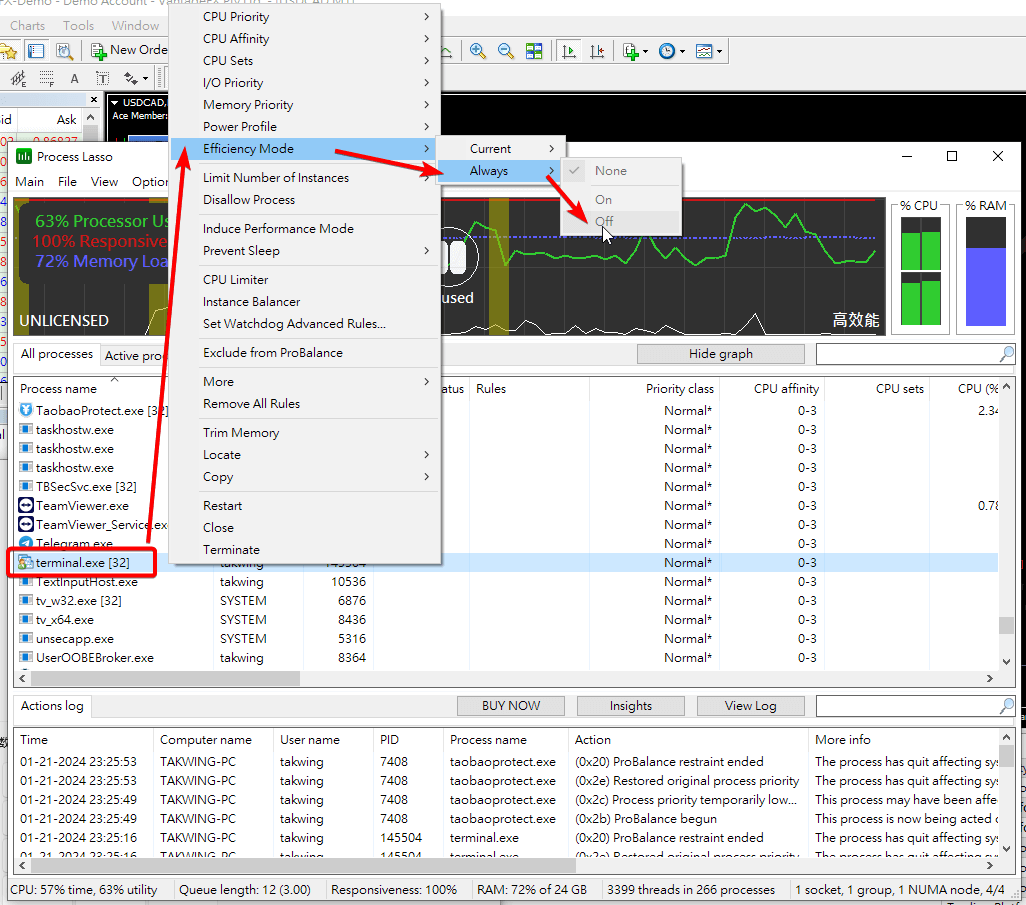Close the Market Watch panel with x
Screen dimensions: 1026x905
pyautogui.click(x=94, y=99)
